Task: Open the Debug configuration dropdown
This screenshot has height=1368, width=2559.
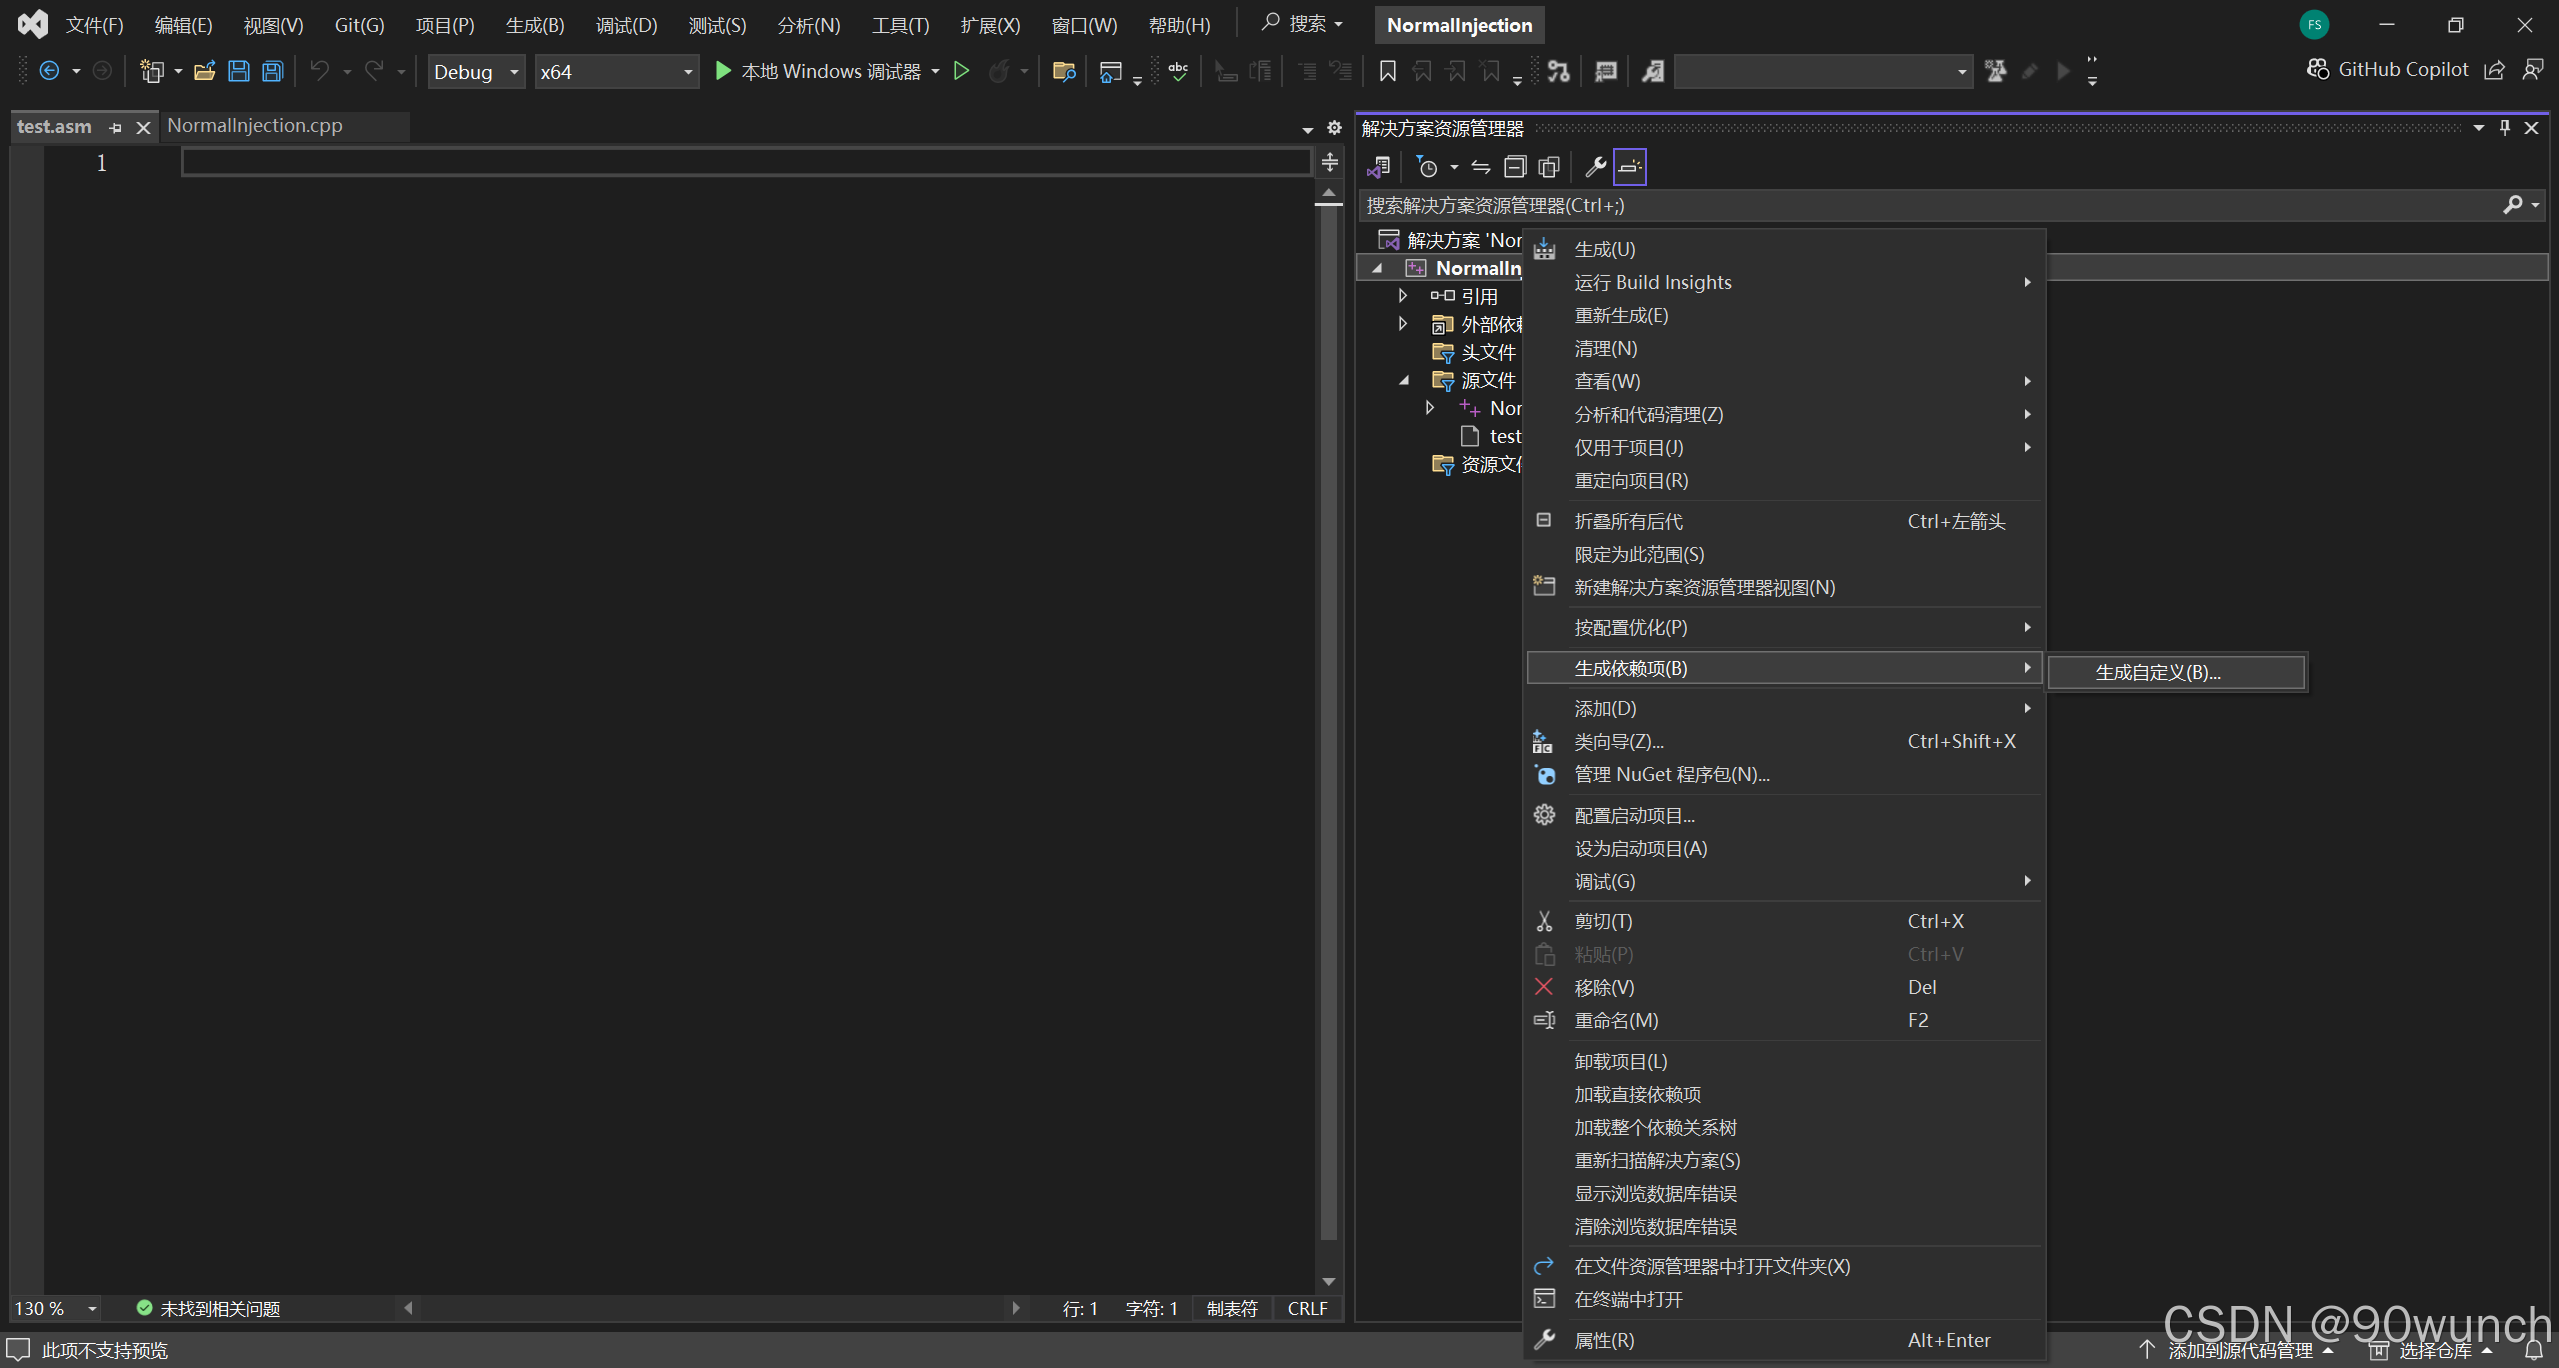Action: click(477, 72)
